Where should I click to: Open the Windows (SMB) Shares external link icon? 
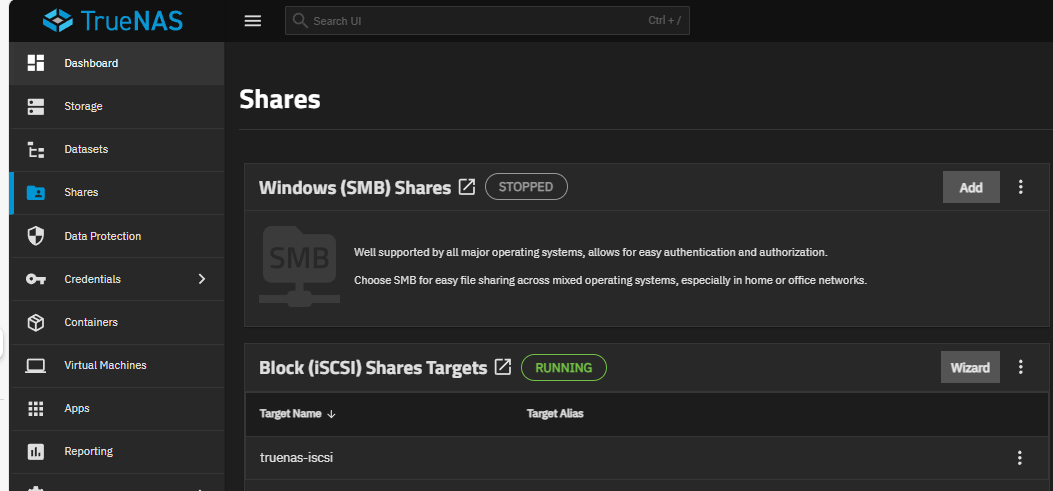tap(467, 187)
